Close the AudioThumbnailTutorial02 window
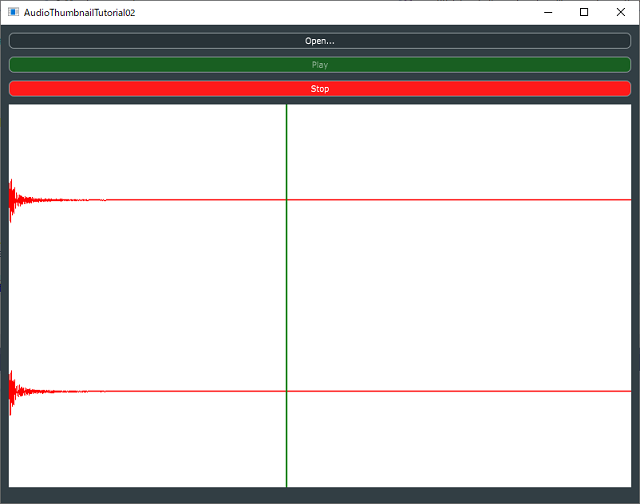Image resolution: width=640 pixels, height=504 pixels. pyautogui.click(x=621, y=12)
